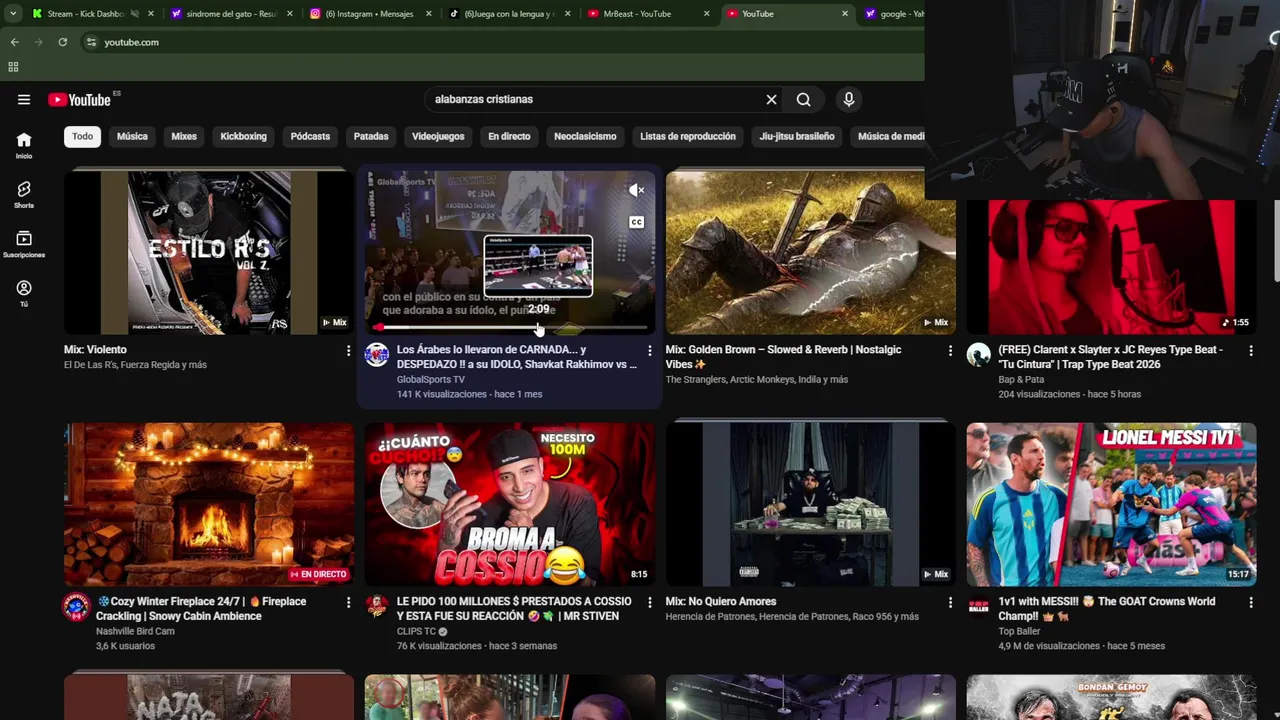The image size is (1280, 720).
Task: Open options menu for Clarent type beat video
Action: pyautogui.click(x=1250, y=351)
